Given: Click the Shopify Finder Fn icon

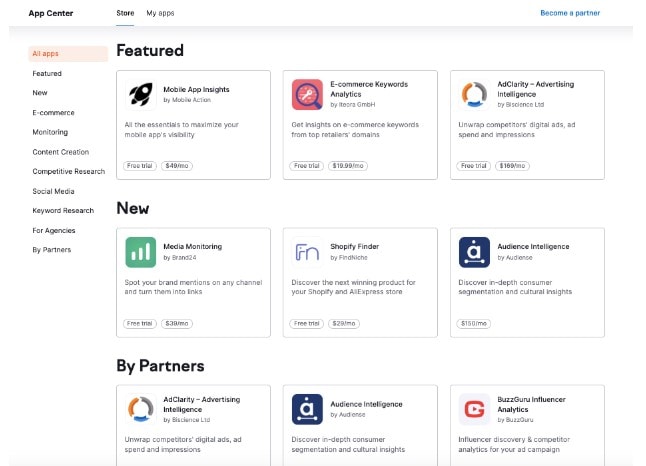Looking at the screenshot, I should click(307, 252).
